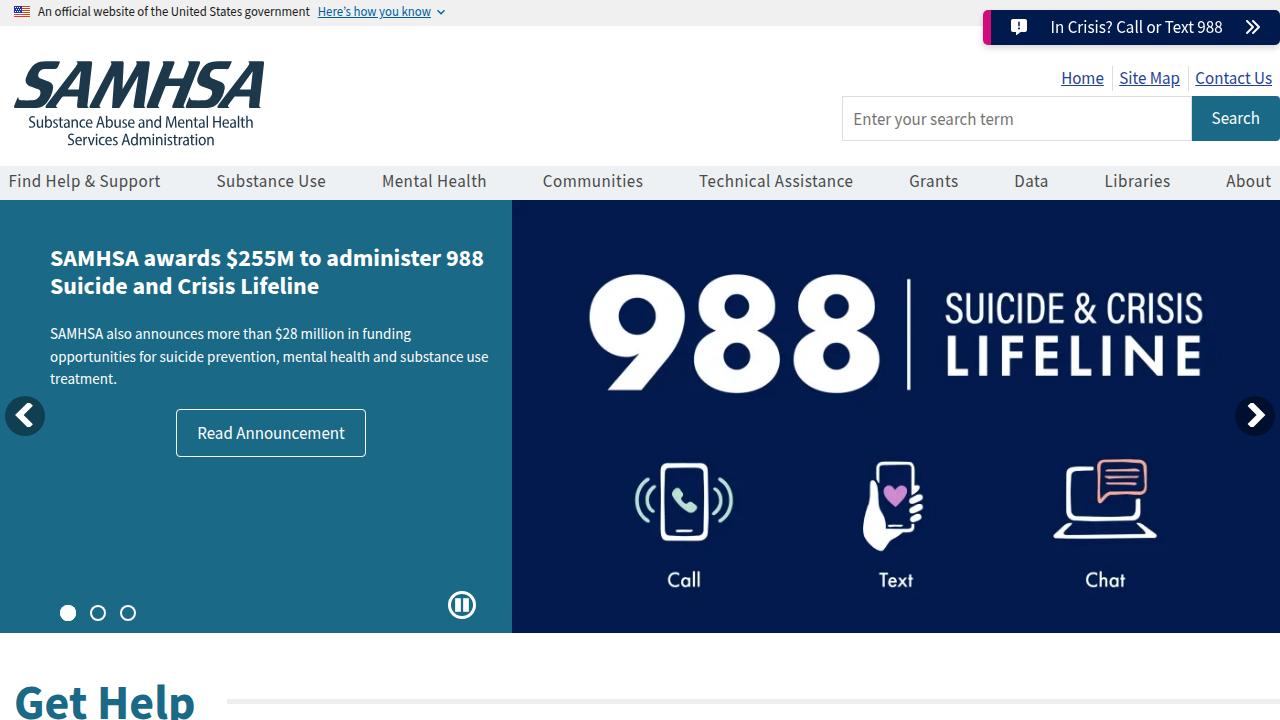Open the Libraries menu
The height and width of the screenshot is (720, 1280).
pyautogui.click(x=1137, y=181)
